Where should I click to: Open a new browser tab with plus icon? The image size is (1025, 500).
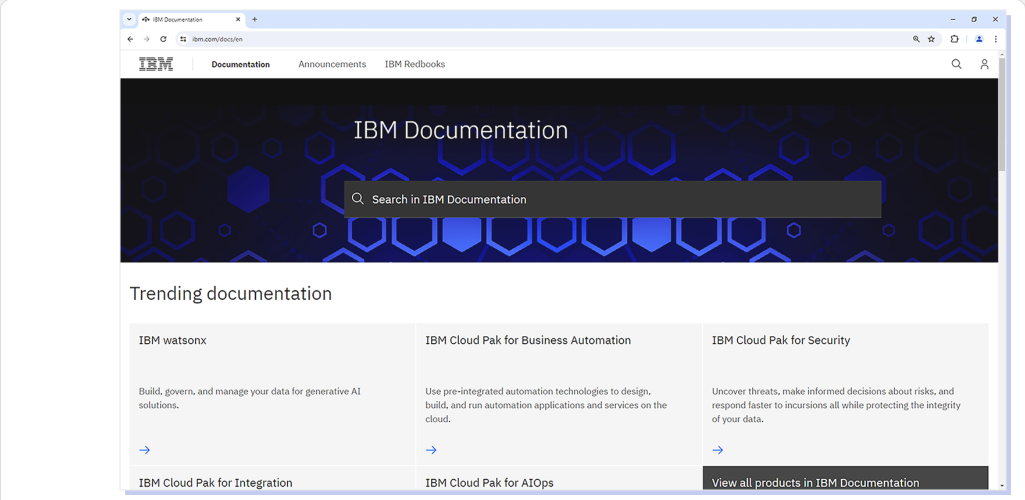click(254, 20)
